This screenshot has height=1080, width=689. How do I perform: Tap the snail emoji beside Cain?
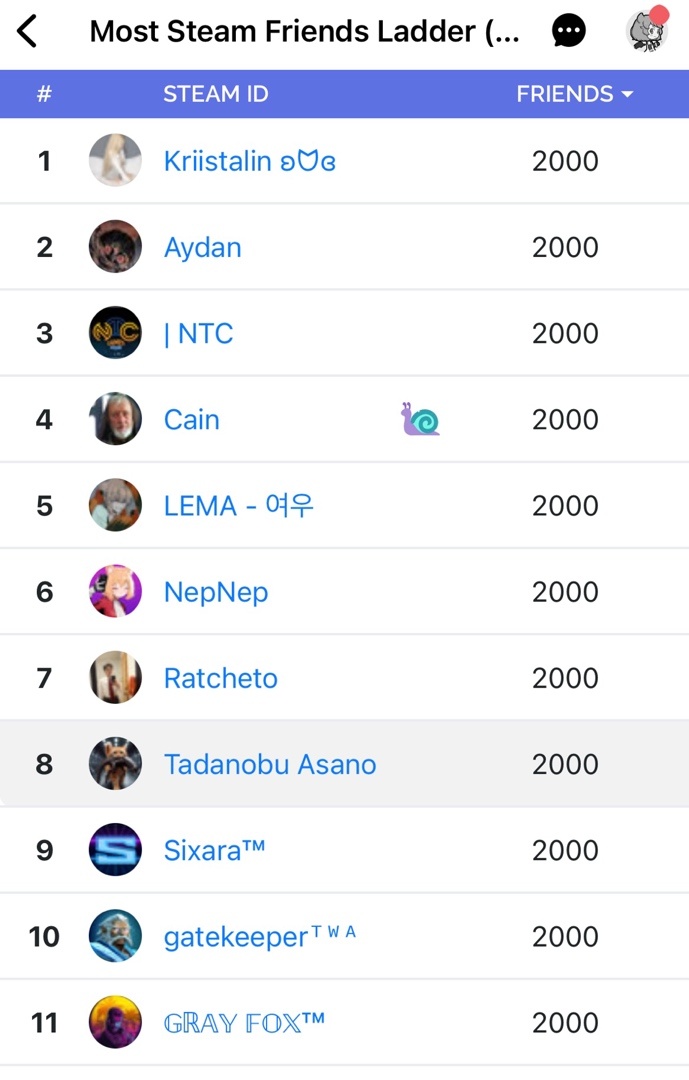point(420,420)
